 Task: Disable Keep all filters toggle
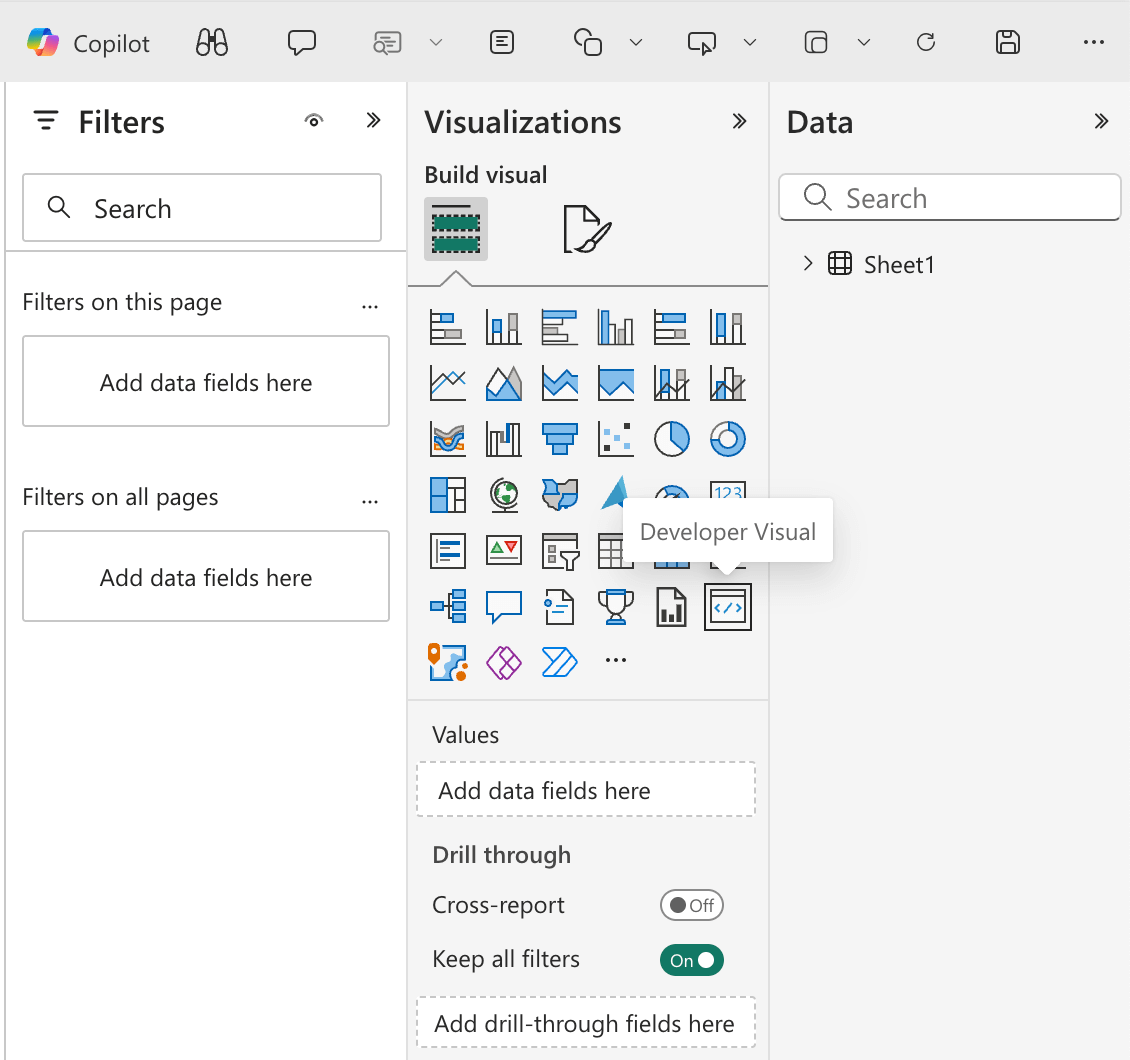(691, 960)
